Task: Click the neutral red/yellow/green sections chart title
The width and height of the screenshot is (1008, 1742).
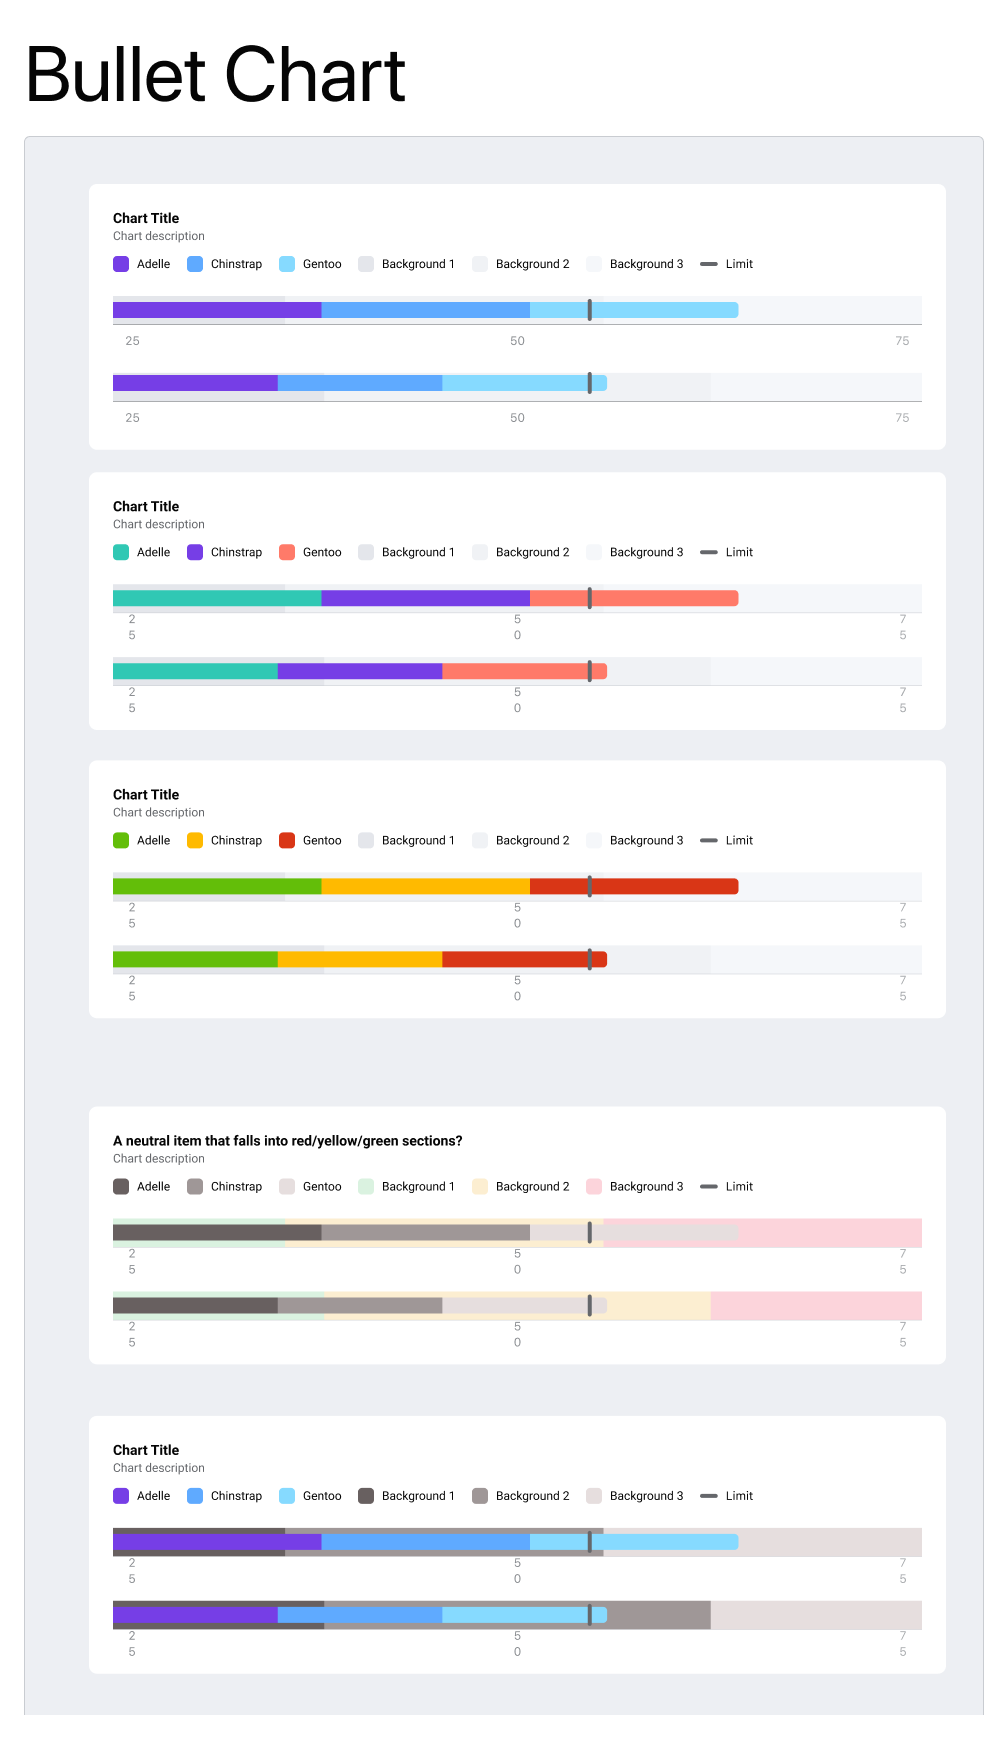Action: pyautogui.click(x=287, y=1141)
